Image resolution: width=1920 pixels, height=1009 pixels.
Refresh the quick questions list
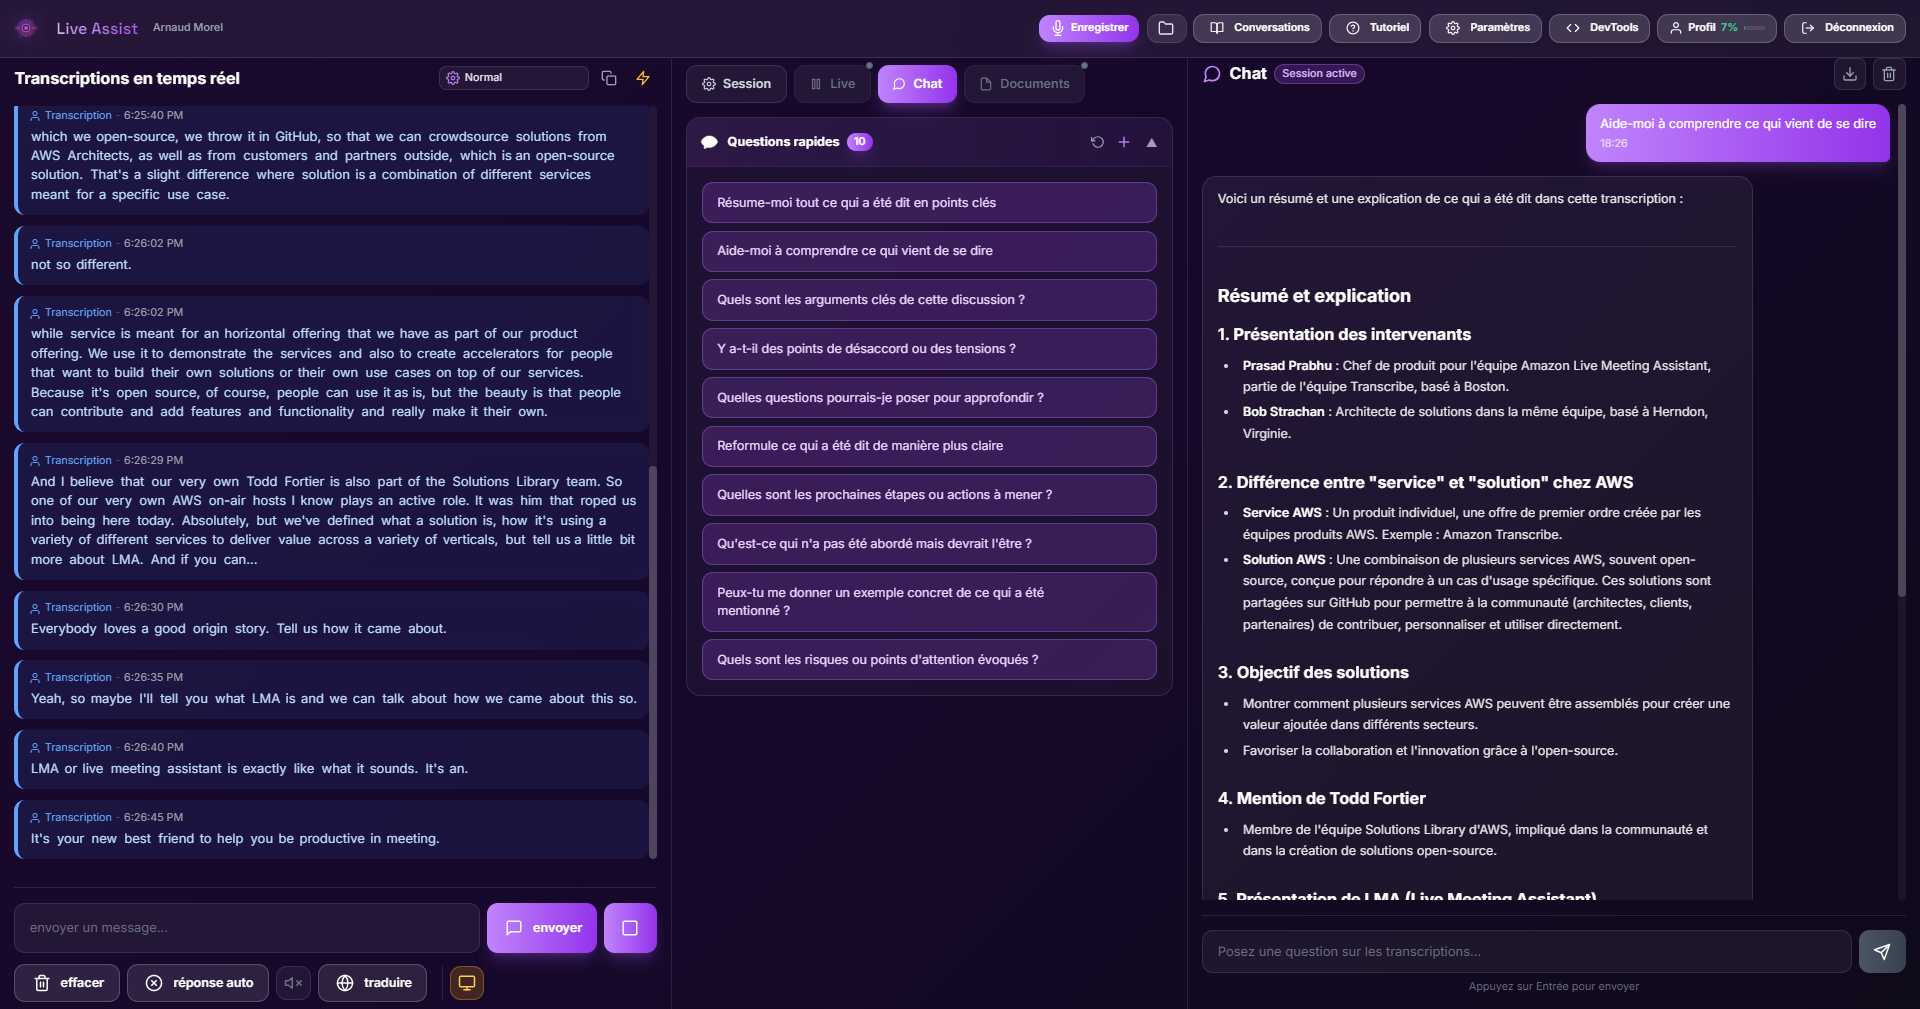pos(1097,142)
